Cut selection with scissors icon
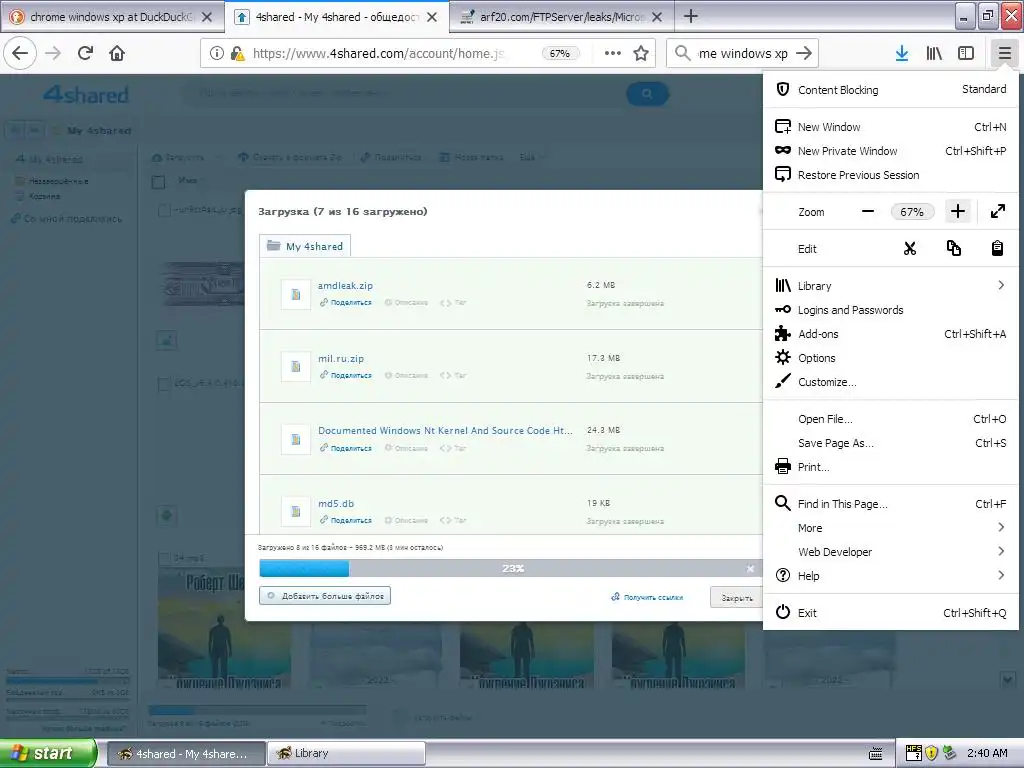The height and width of the screenshot is (768, 1024). [910, 249]
